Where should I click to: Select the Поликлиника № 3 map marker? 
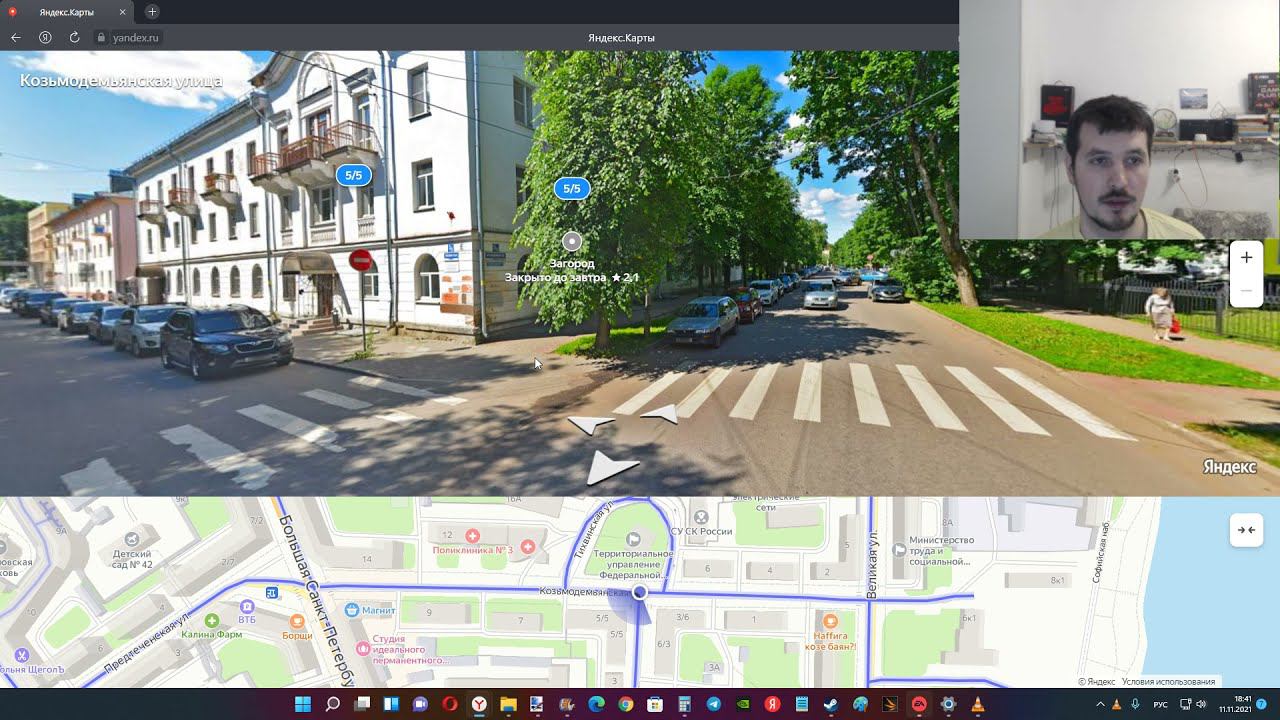(x=472, y=537)
